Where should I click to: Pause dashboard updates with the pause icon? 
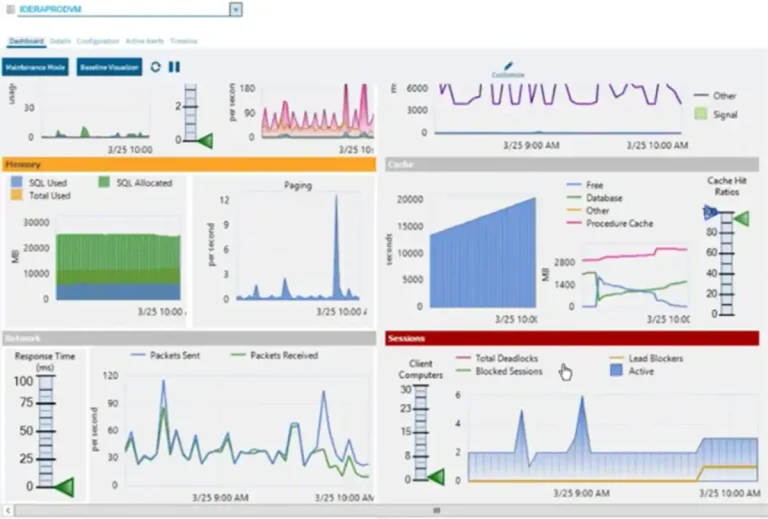[x=174, y=67]
